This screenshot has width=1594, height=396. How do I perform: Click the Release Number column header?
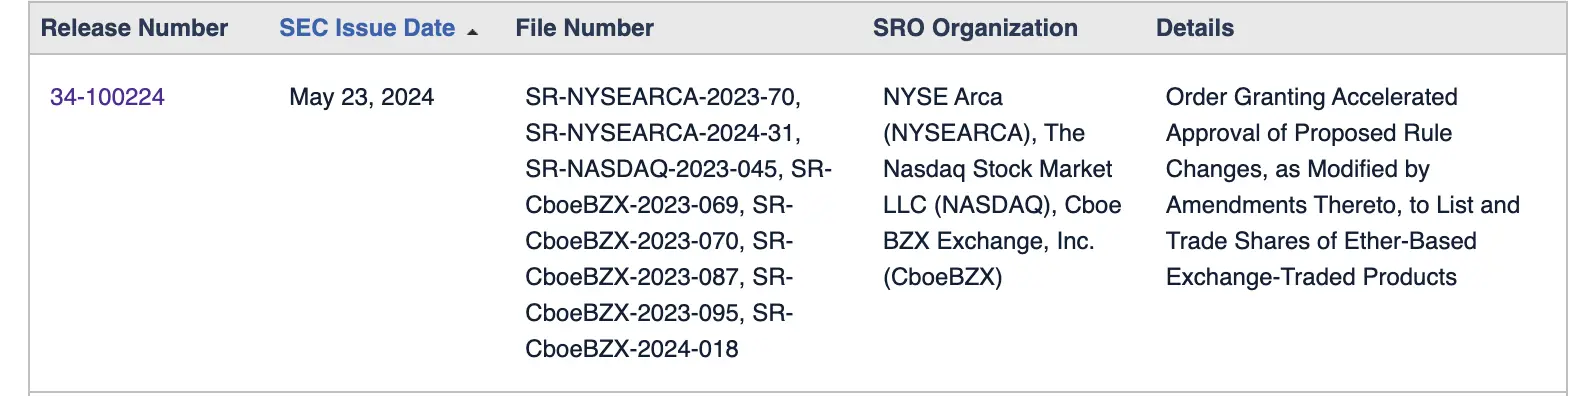(x=134, y=28)
